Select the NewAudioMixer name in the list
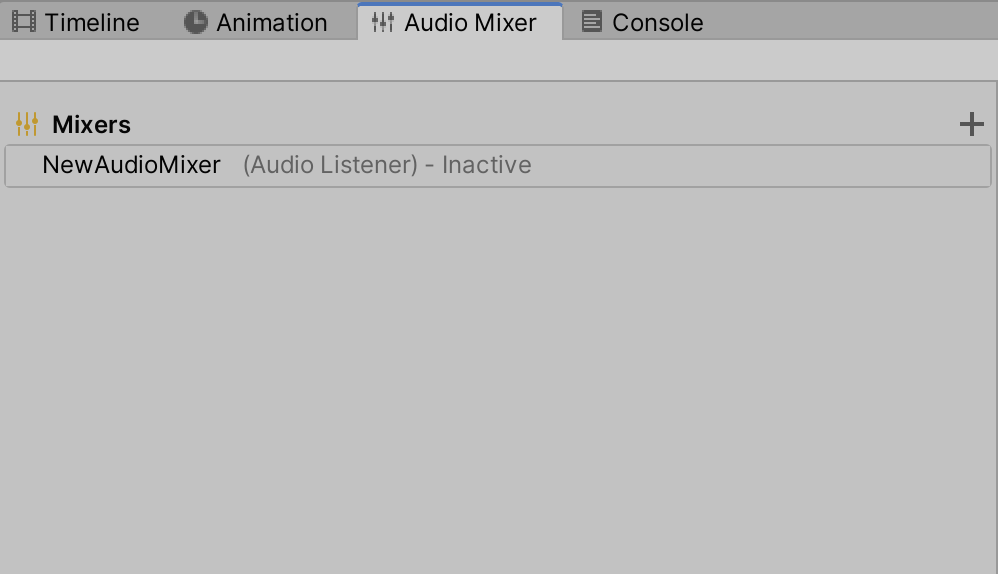This screenshot has height=574, width=998. (131, 165)
